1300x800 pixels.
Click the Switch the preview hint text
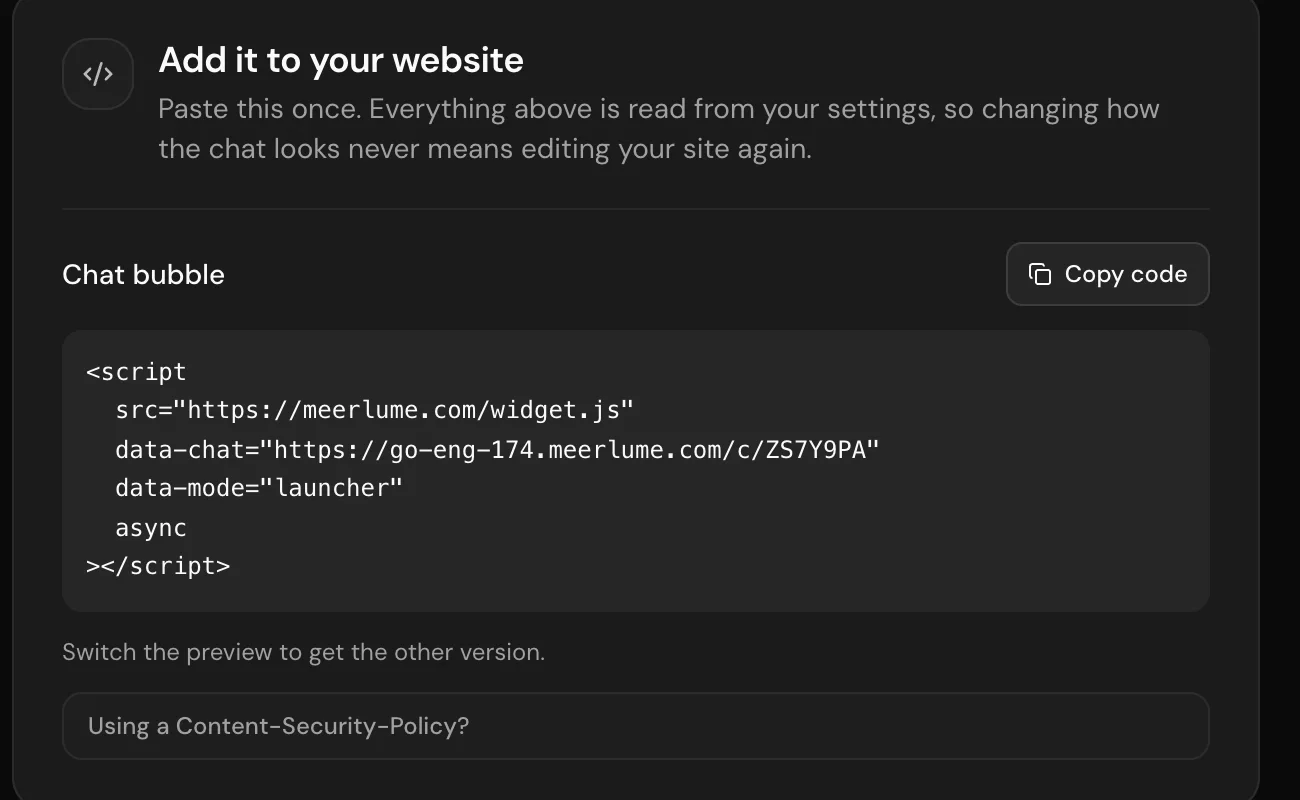pos(303,653)
